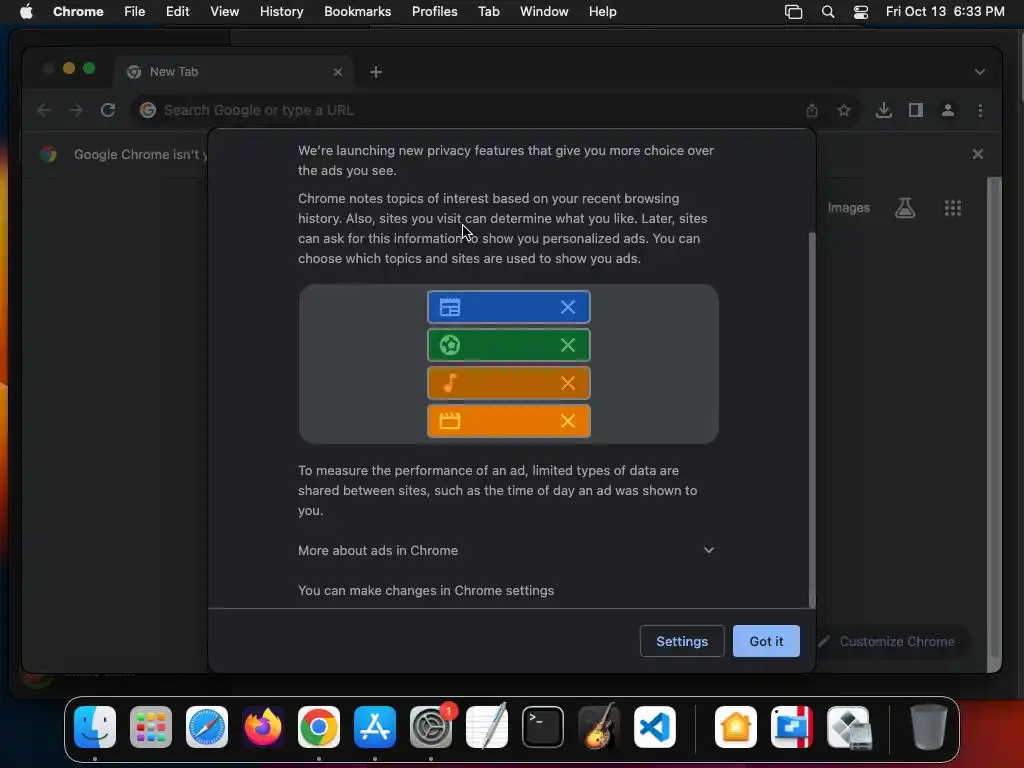Remove the green sports topic chip

pyautogui.click(x=568, y=345)
